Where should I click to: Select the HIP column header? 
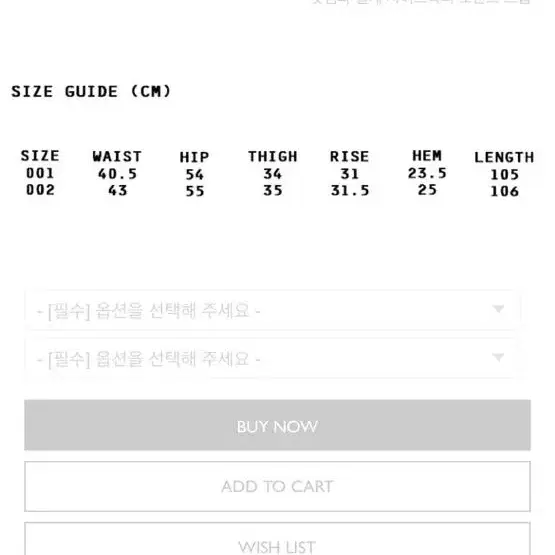pos(194,157)
